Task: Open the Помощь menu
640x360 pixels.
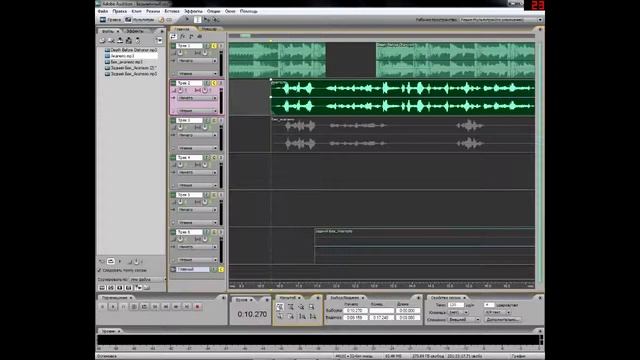Action: click(249, 11)
